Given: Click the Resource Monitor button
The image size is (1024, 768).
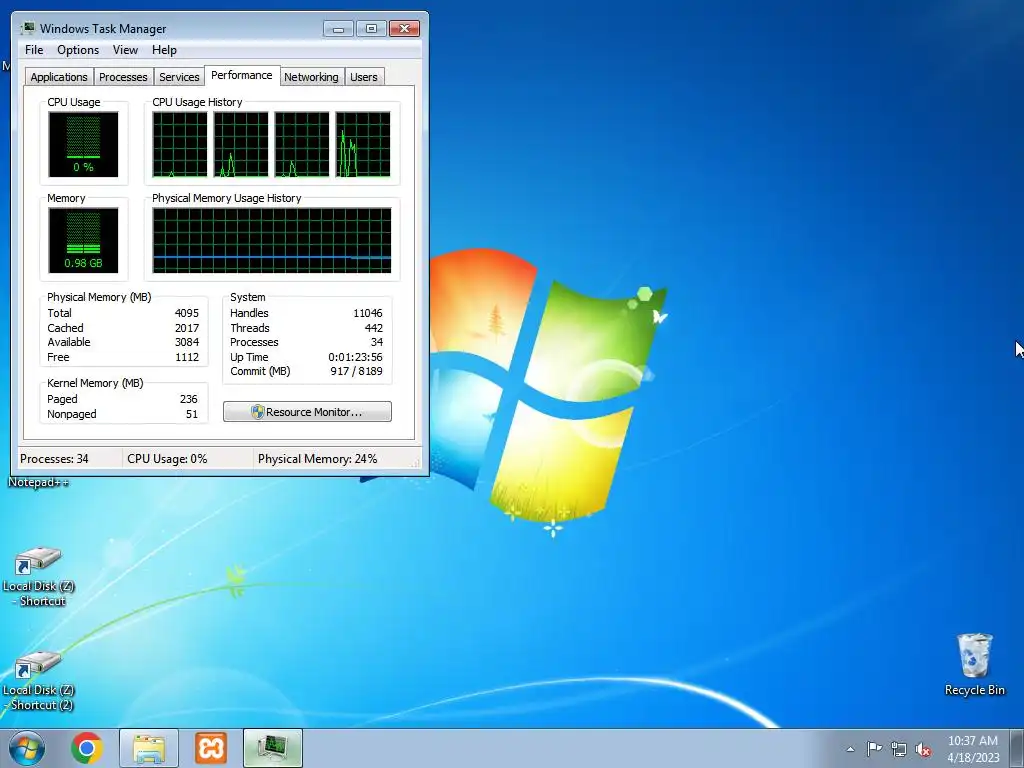Looking at the screenshot, I should click(x=307, y=412).
